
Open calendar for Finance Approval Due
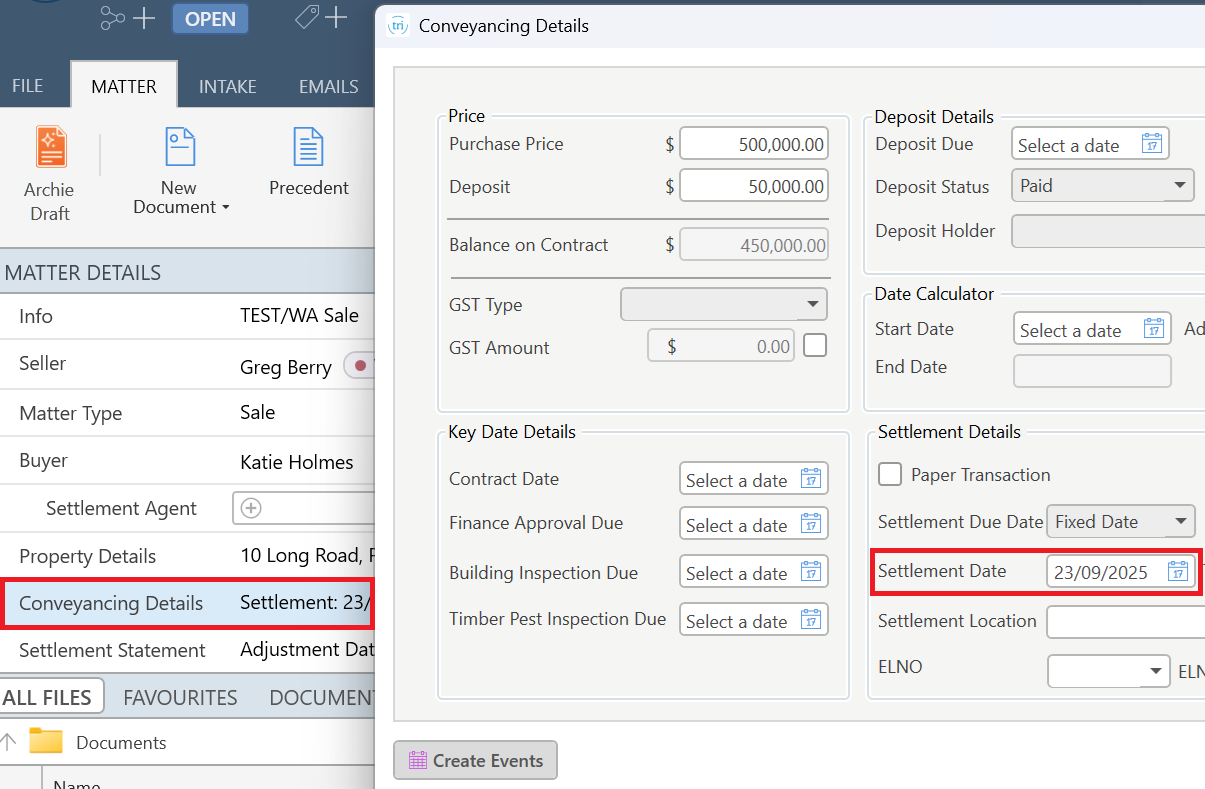tap(811, 525)
